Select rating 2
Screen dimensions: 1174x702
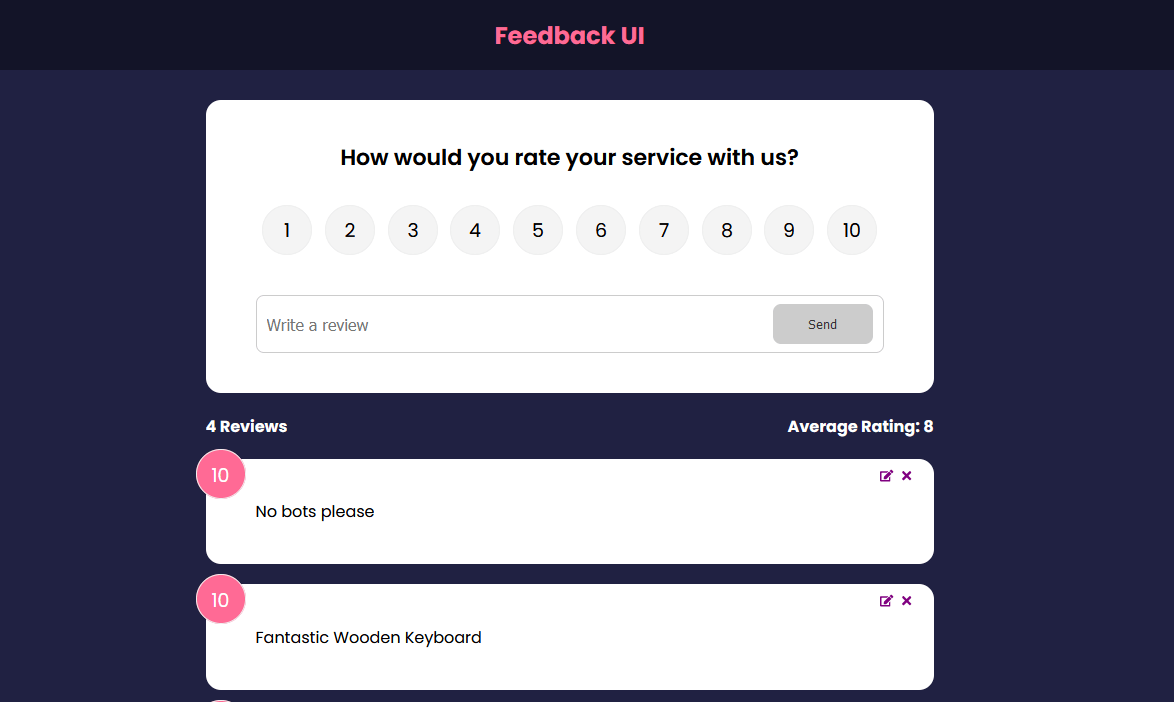[349, 230]
